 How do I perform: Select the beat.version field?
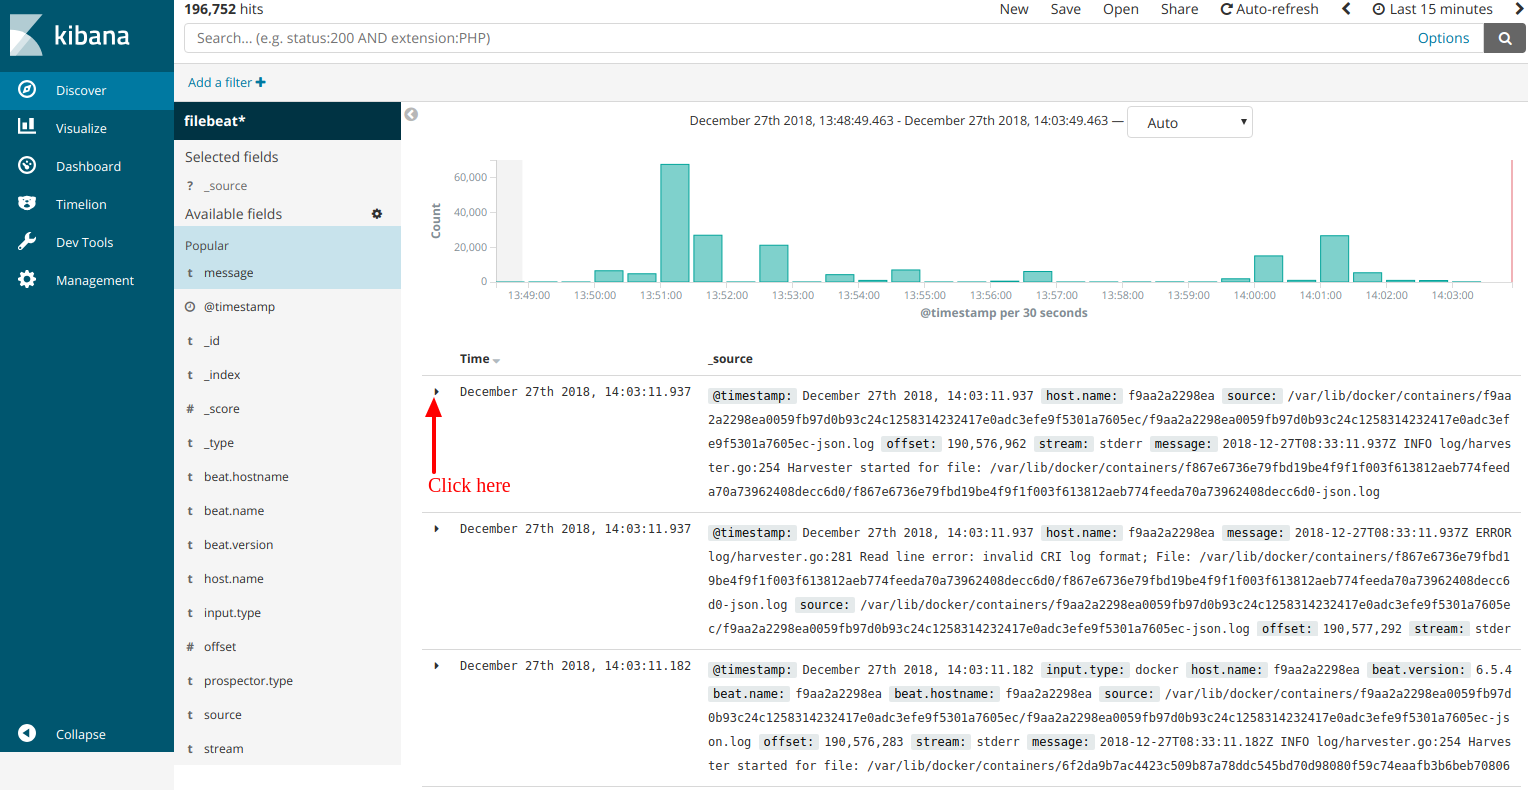tap(238, 545)
